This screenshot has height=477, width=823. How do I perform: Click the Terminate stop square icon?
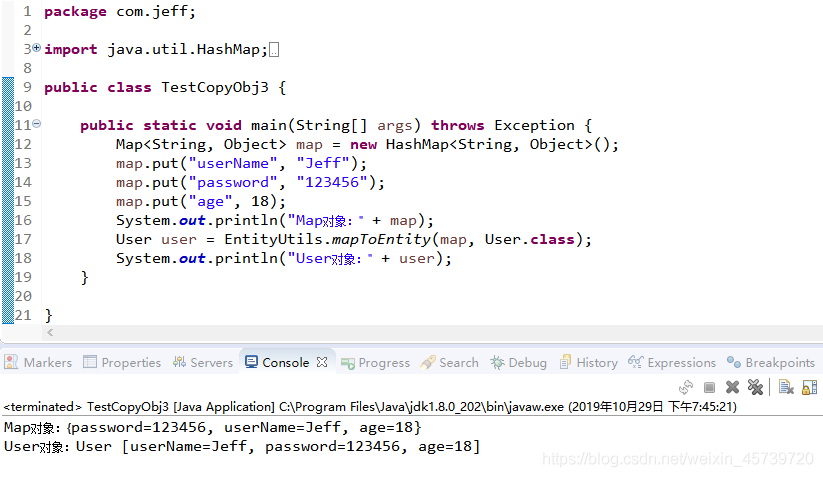709,388
